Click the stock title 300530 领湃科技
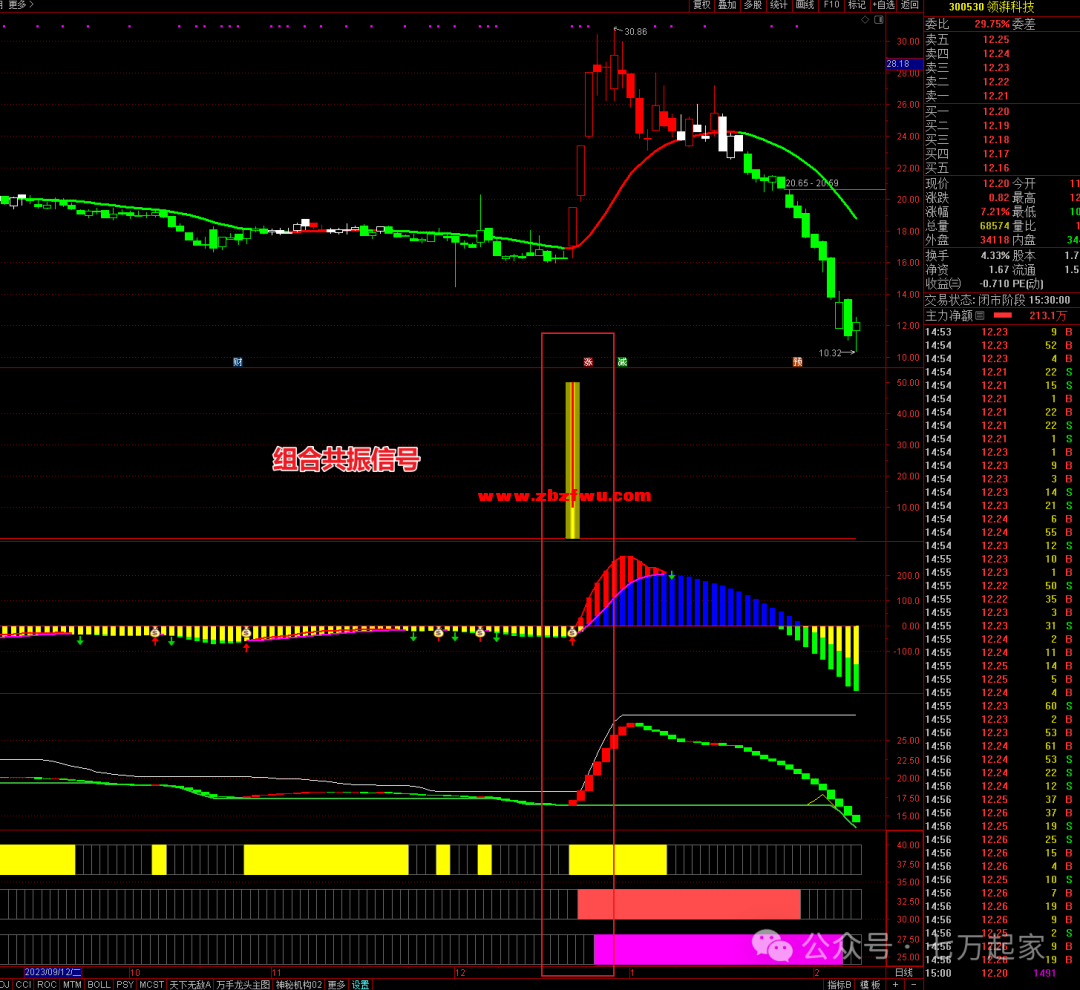Viewport: 1080px width, 990px height. point(991,7)
